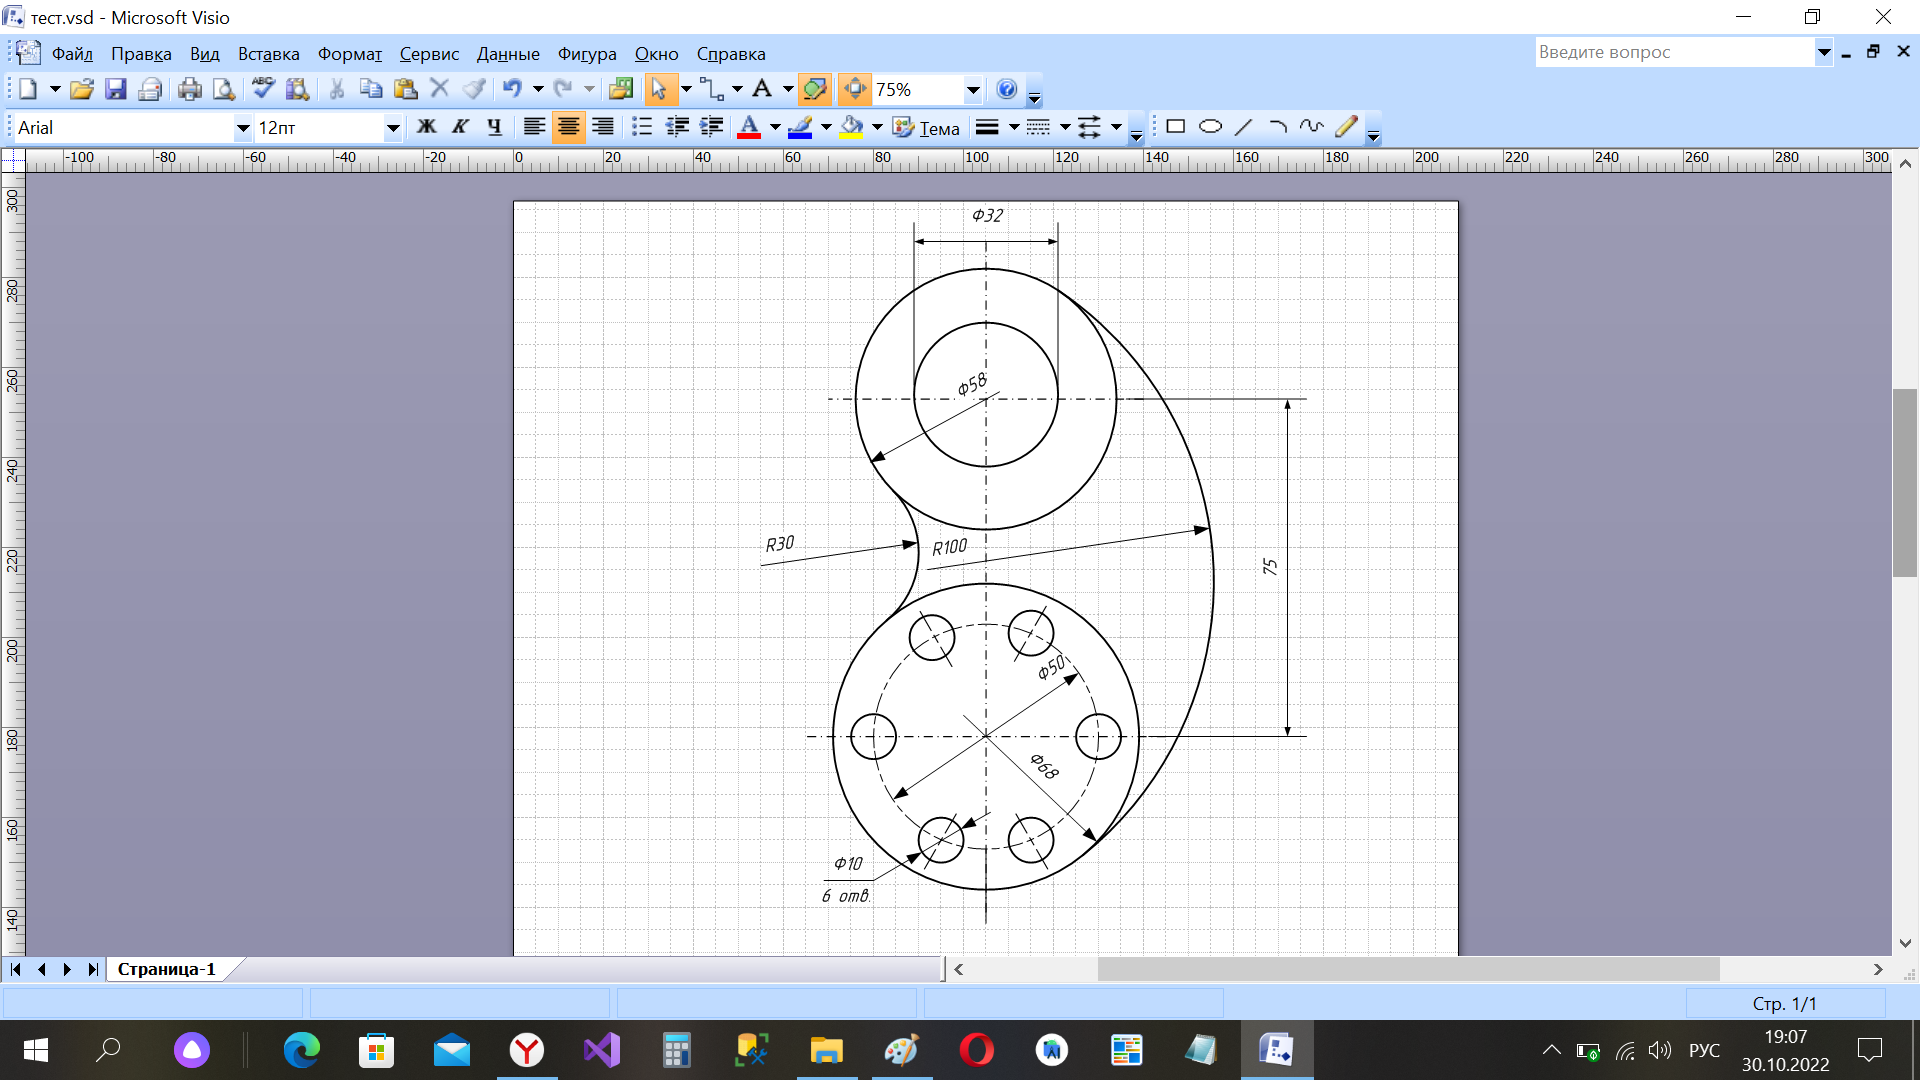
Task: Switch to Страница-1 page tab
Action: tap(166, 969)
